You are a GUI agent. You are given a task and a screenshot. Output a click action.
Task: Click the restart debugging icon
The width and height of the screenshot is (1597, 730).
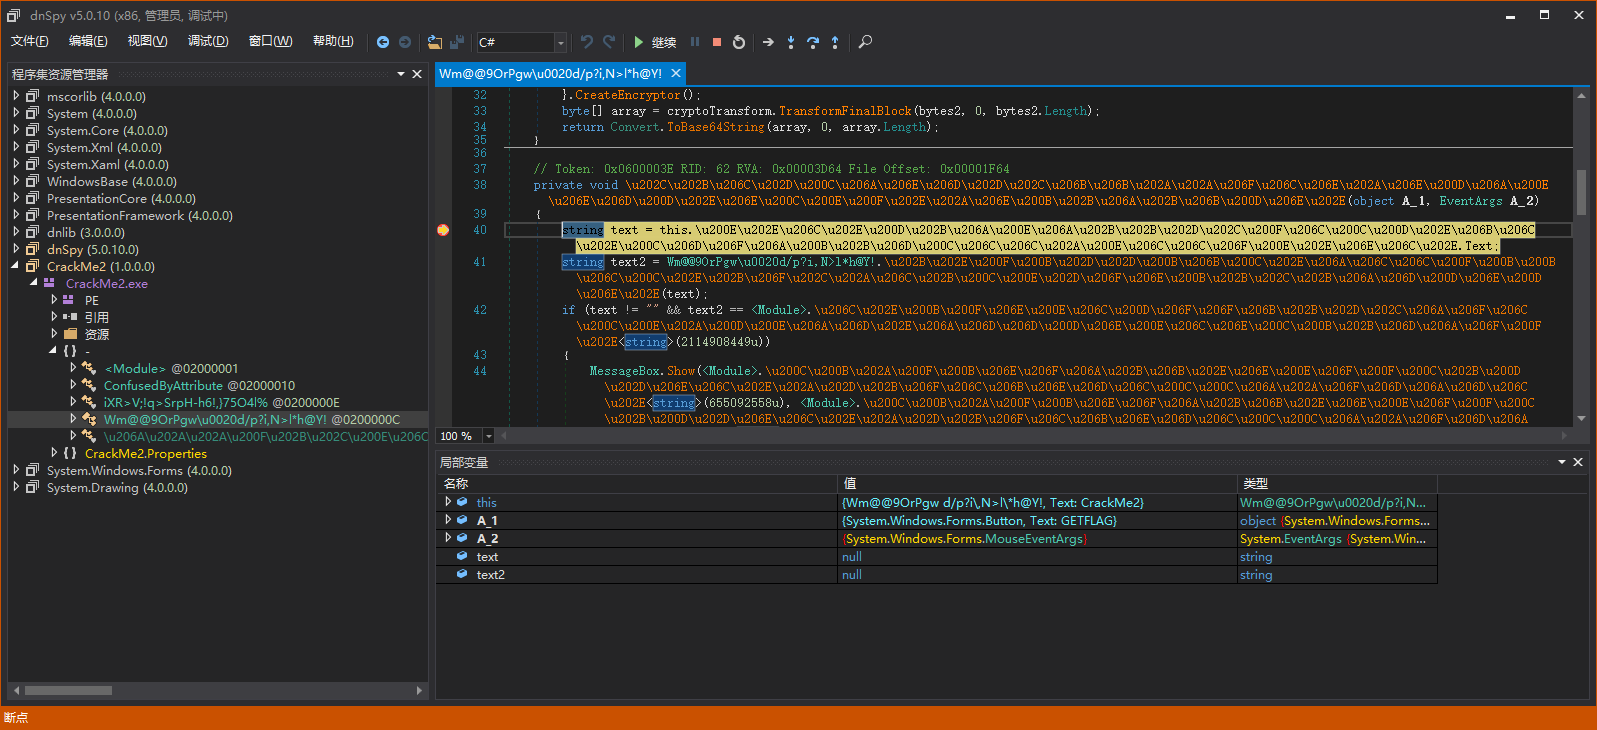(x=739, y=42)
